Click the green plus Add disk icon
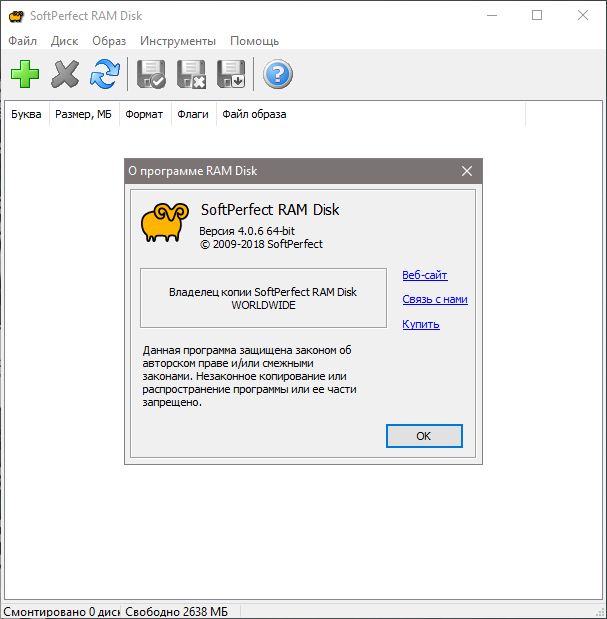 click(x=25, y=74)
